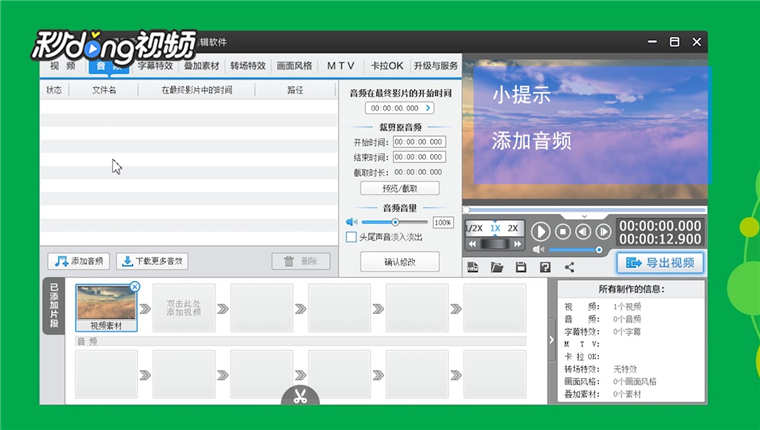
Task: Step back one frame in preview
Action: tap(583, 232)
